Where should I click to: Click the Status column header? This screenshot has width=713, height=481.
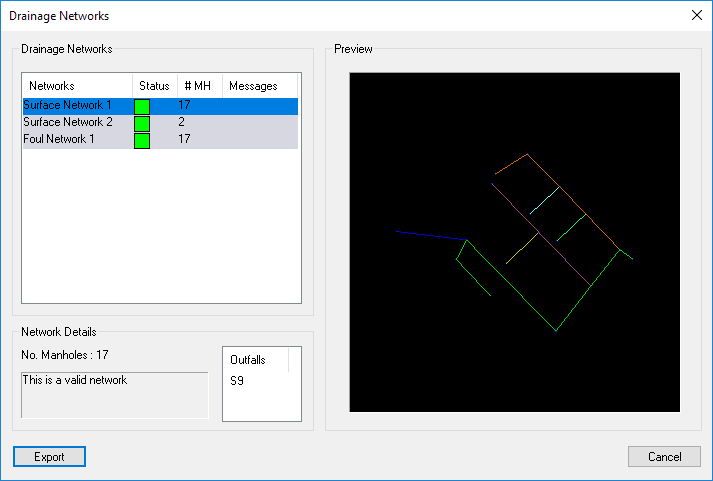click(154, 86)
